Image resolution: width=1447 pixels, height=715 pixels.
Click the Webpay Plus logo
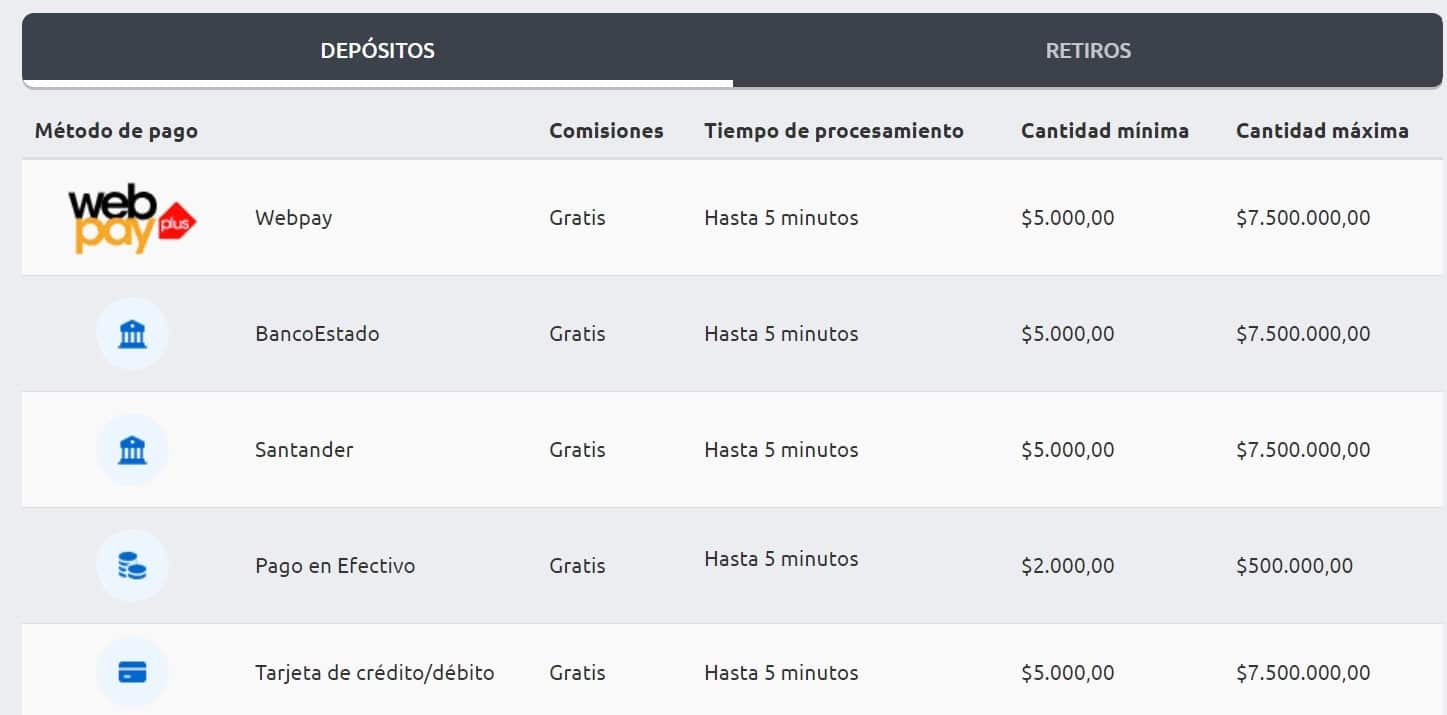tap(132, 217)
